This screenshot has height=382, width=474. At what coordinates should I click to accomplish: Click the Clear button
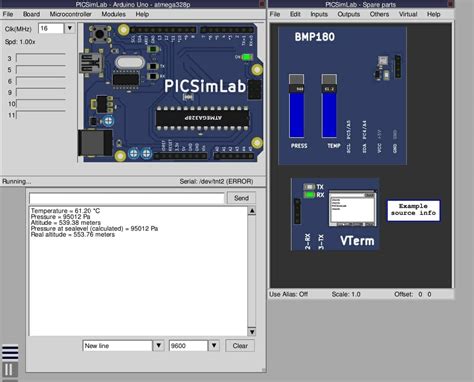click(x=240, y=346)
